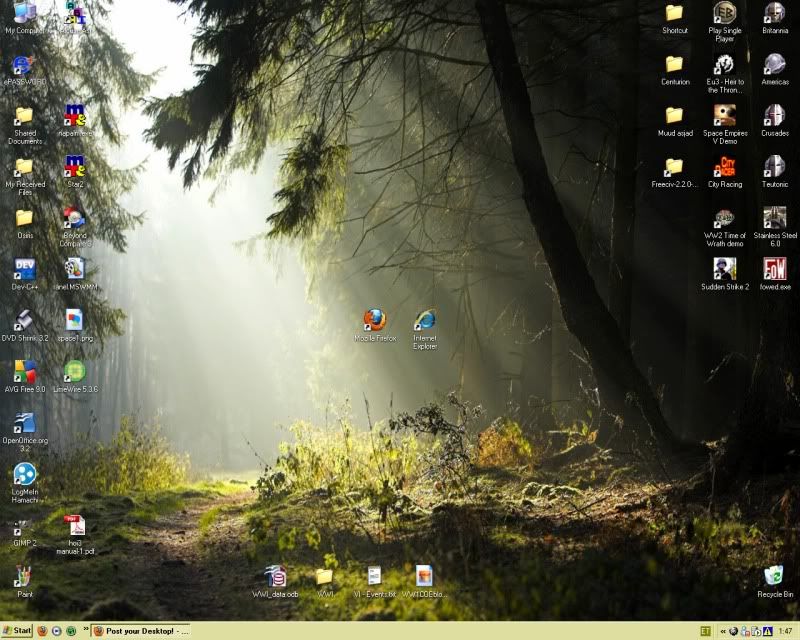Open the hoi3 manual-1.pdf file
This screenshot has width=800, height=640.
75,535
